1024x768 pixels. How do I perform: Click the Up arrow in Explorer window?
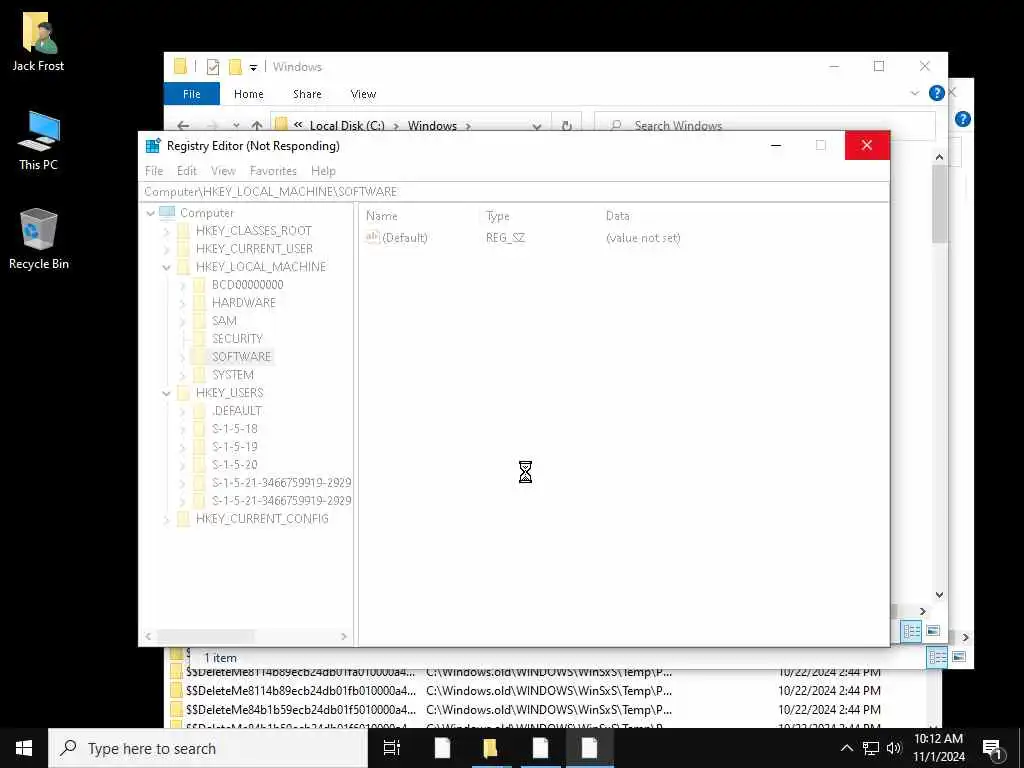point(257,125)
